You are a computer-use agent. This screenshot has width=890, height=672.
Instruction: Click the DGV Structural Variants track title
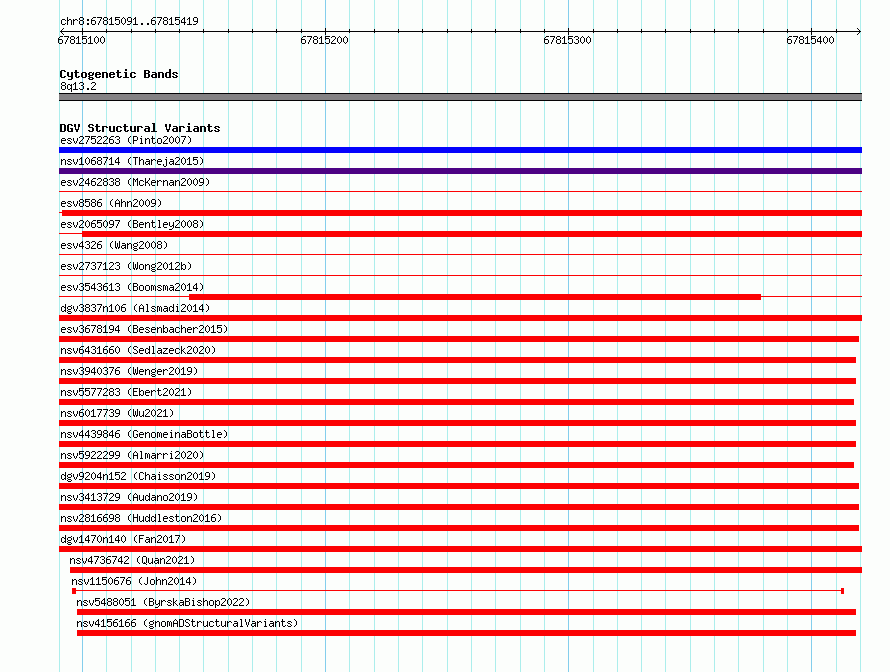pyautogui.click(x=140, y=128)
